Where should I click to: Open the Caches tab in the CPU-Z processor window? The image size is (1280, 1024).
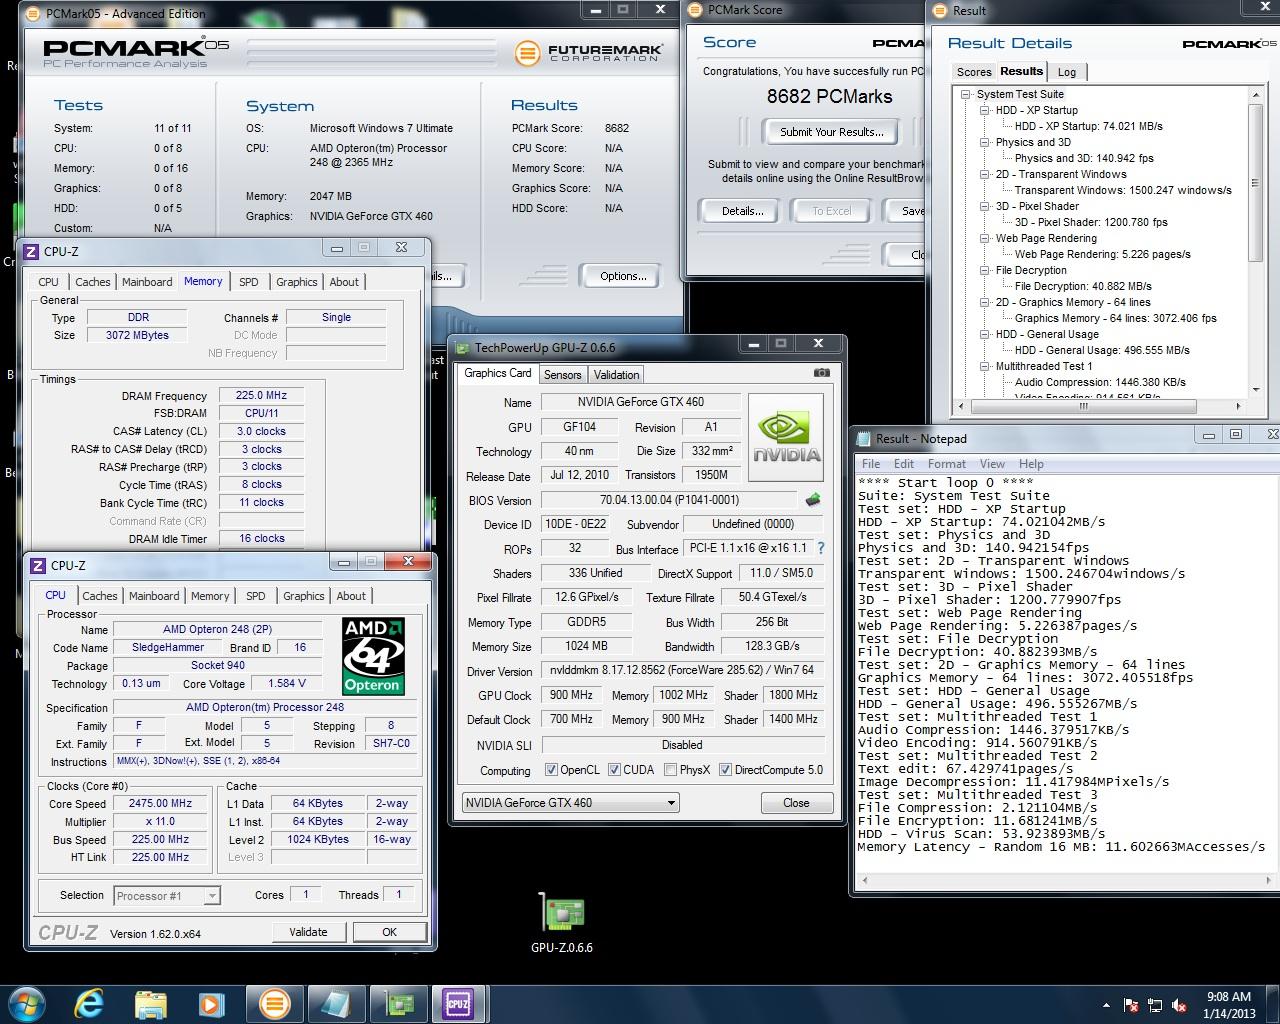click(100, 596)
